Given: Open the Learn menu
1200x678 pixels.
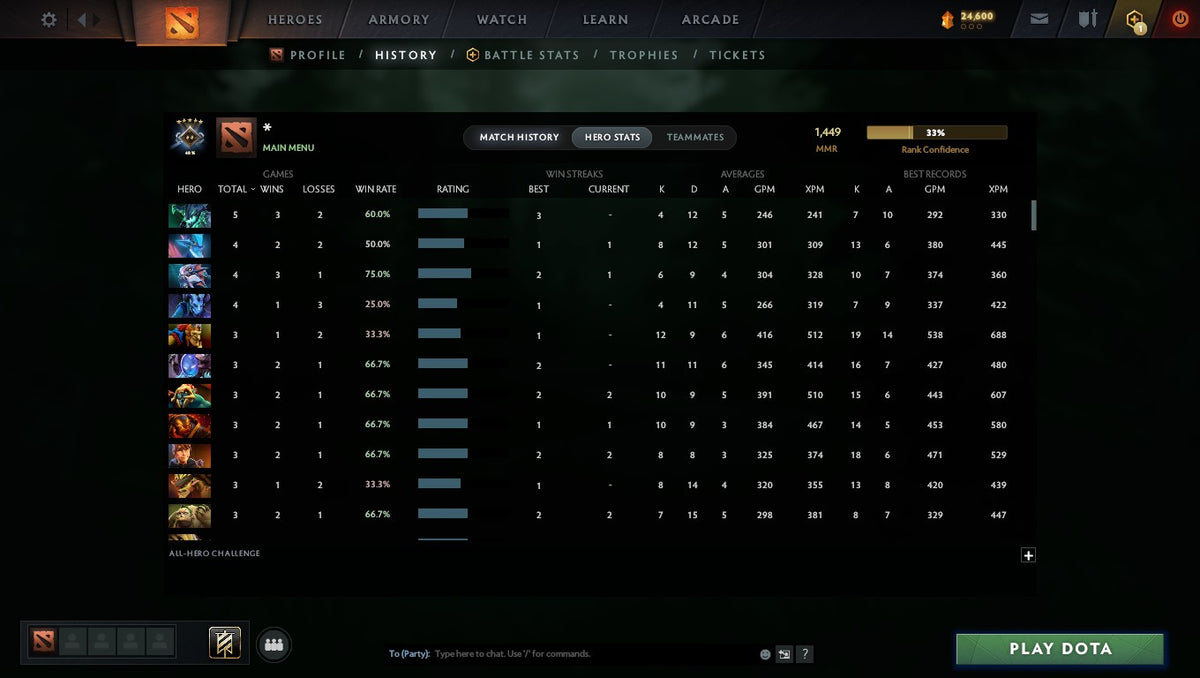Looking at the screenshot, I should pyautogui.click(x=606, y=19).
